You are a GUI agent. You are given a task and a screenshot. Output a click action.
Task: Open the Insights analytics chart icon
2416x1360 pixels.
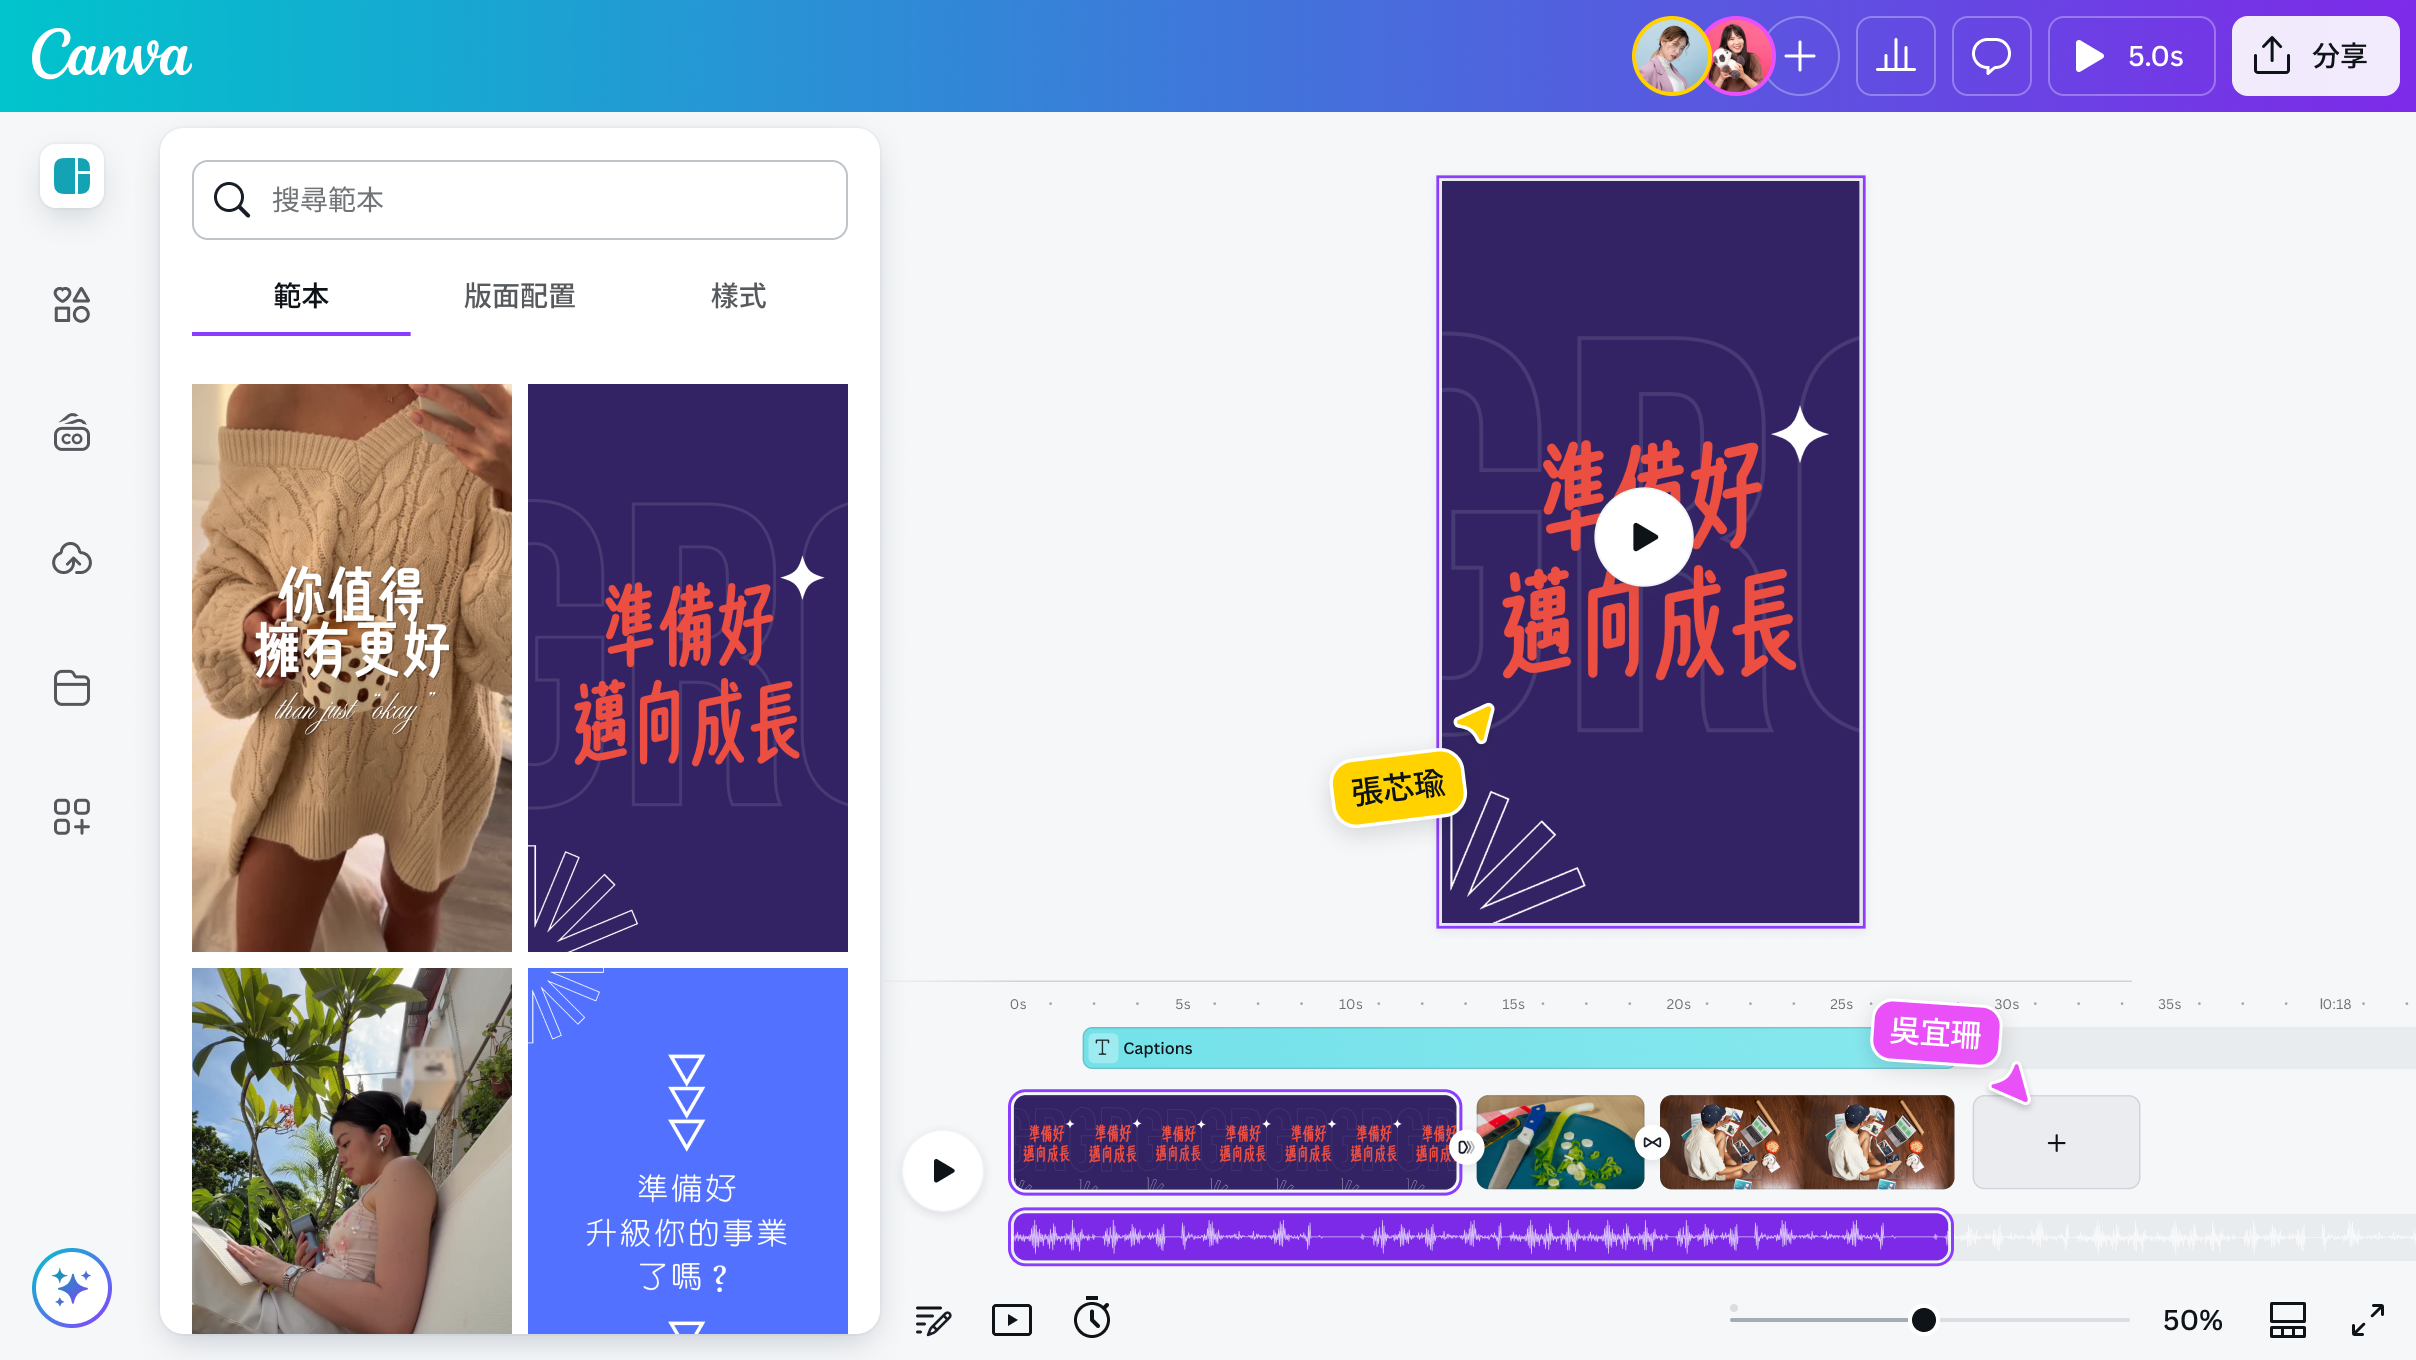(1896, 56)
